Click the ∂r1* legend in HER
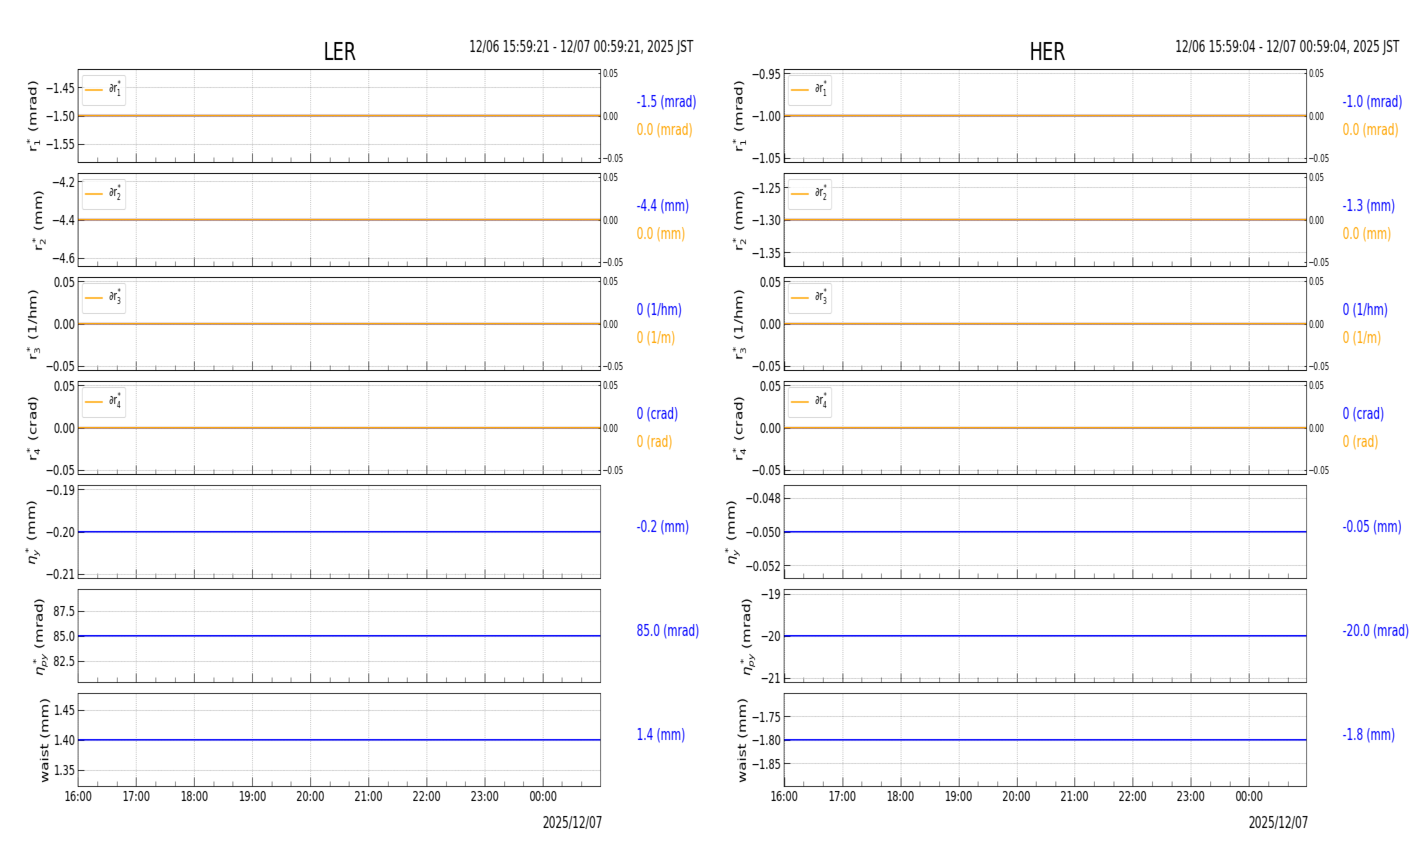Viewport: 1412px width, 864px height. [810, 90]
